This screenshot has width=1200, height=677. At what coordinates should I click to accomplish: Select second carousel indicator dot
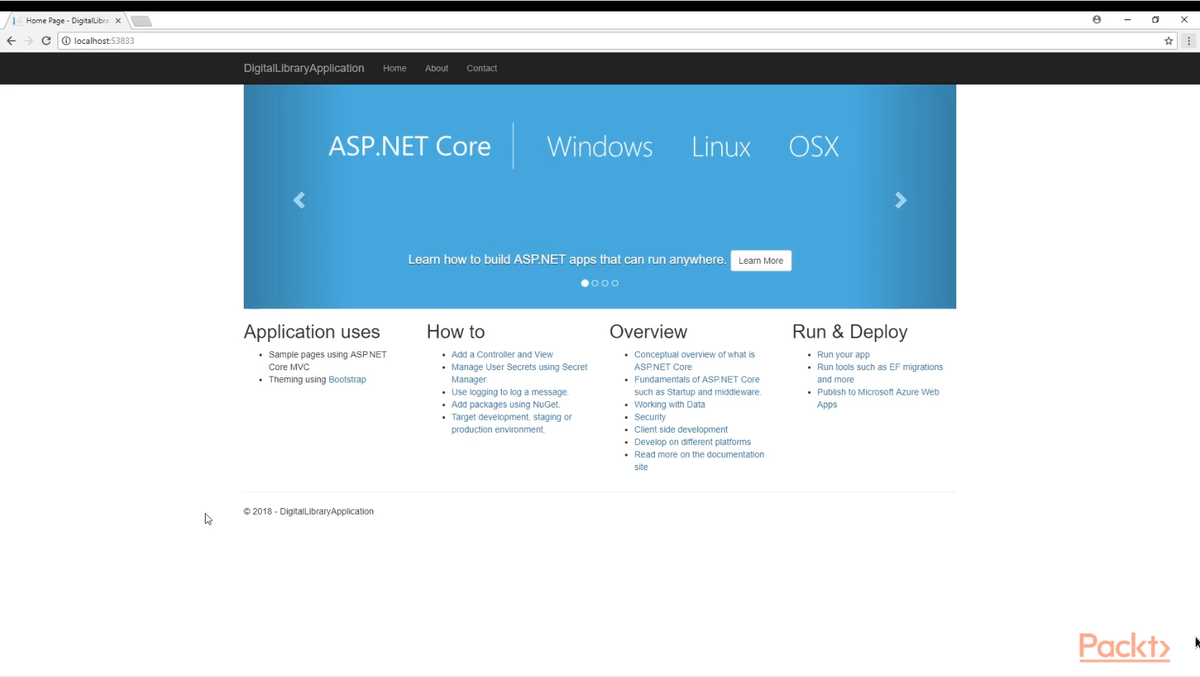(x=595, y=283)
